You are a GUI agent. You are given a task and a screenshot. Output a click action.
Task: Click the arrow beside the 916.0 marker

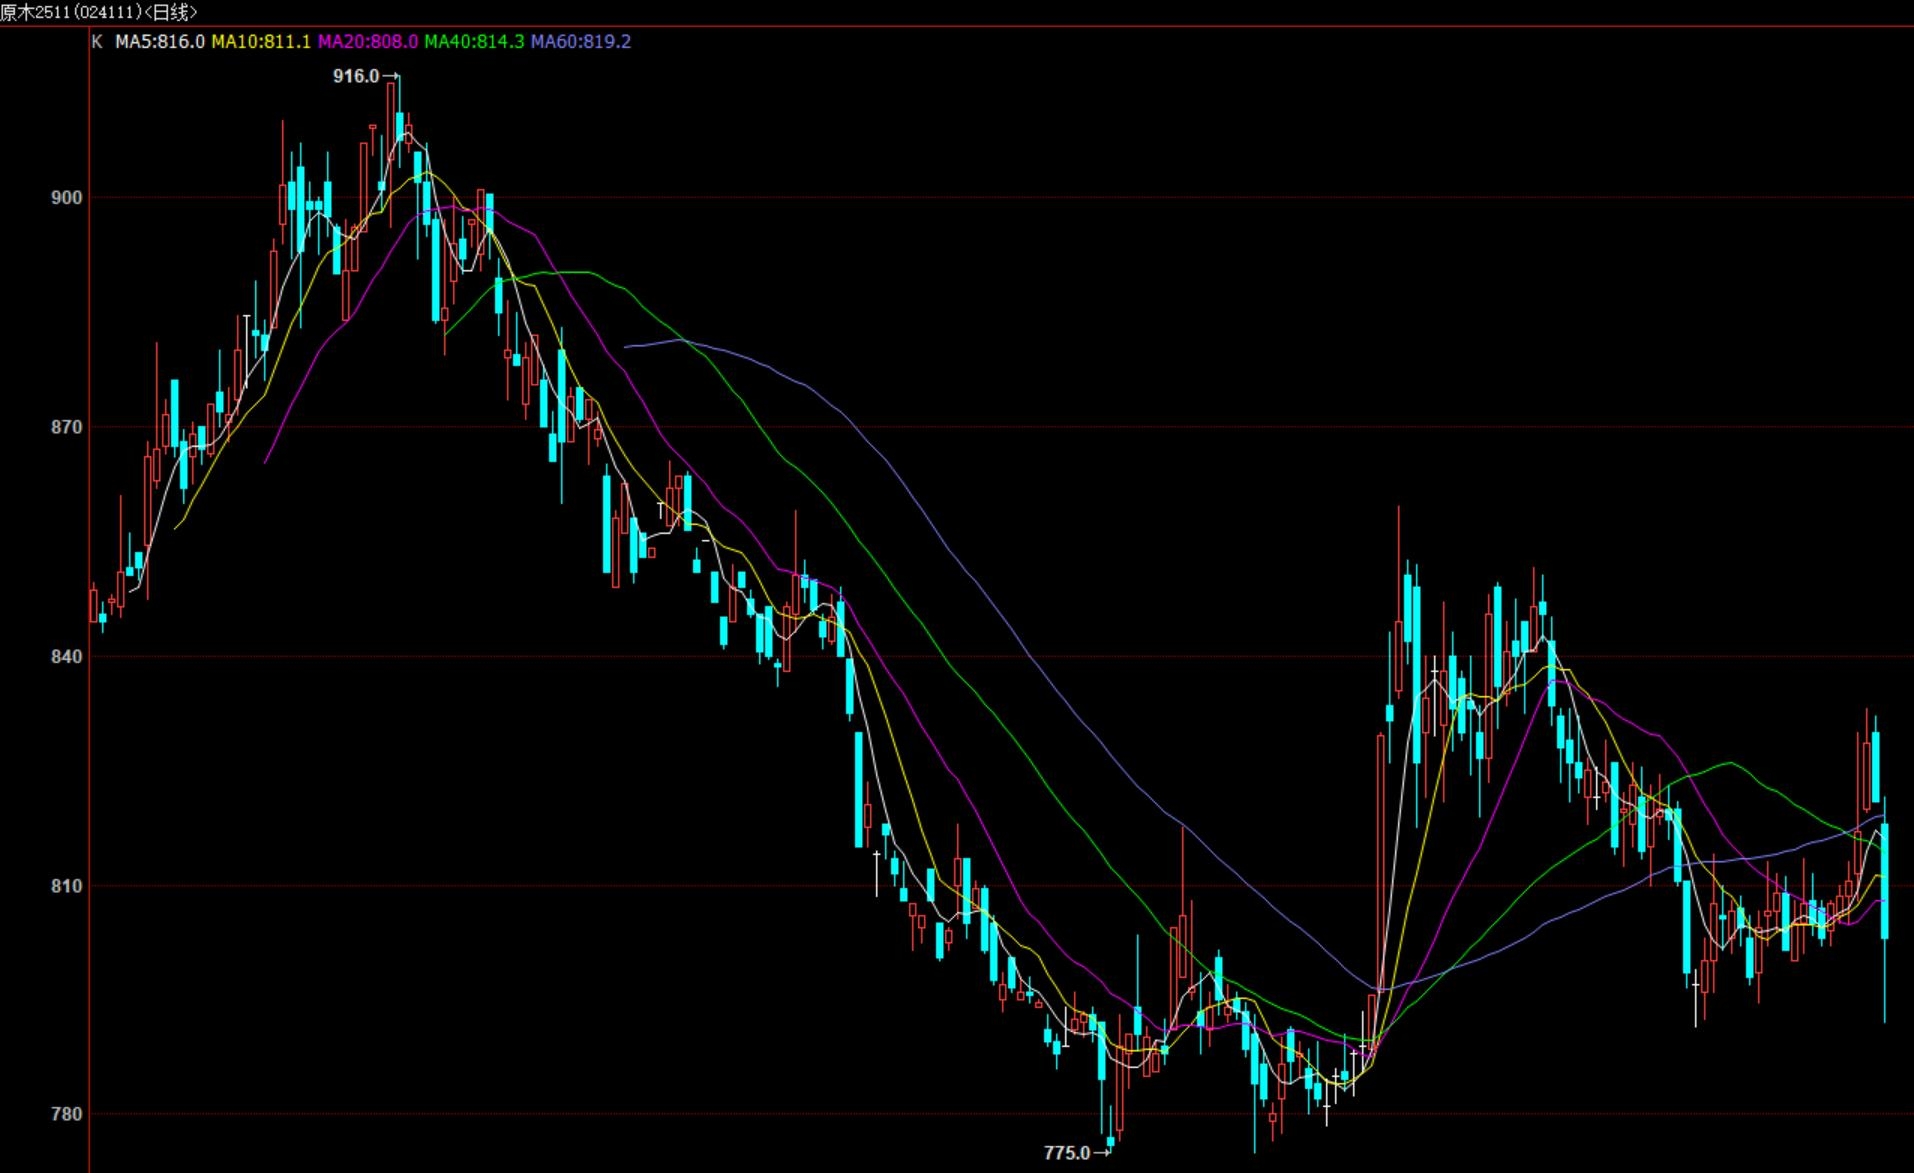pyautogui.click(x=391, y=76)
